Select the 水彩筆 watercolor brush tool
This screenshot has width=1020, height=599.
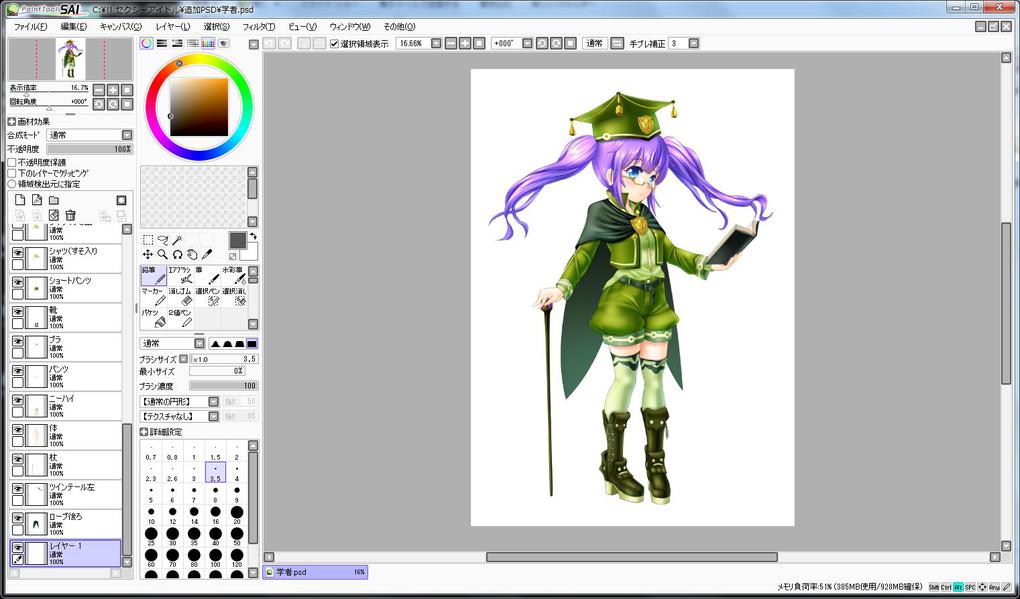pos(234,276)
